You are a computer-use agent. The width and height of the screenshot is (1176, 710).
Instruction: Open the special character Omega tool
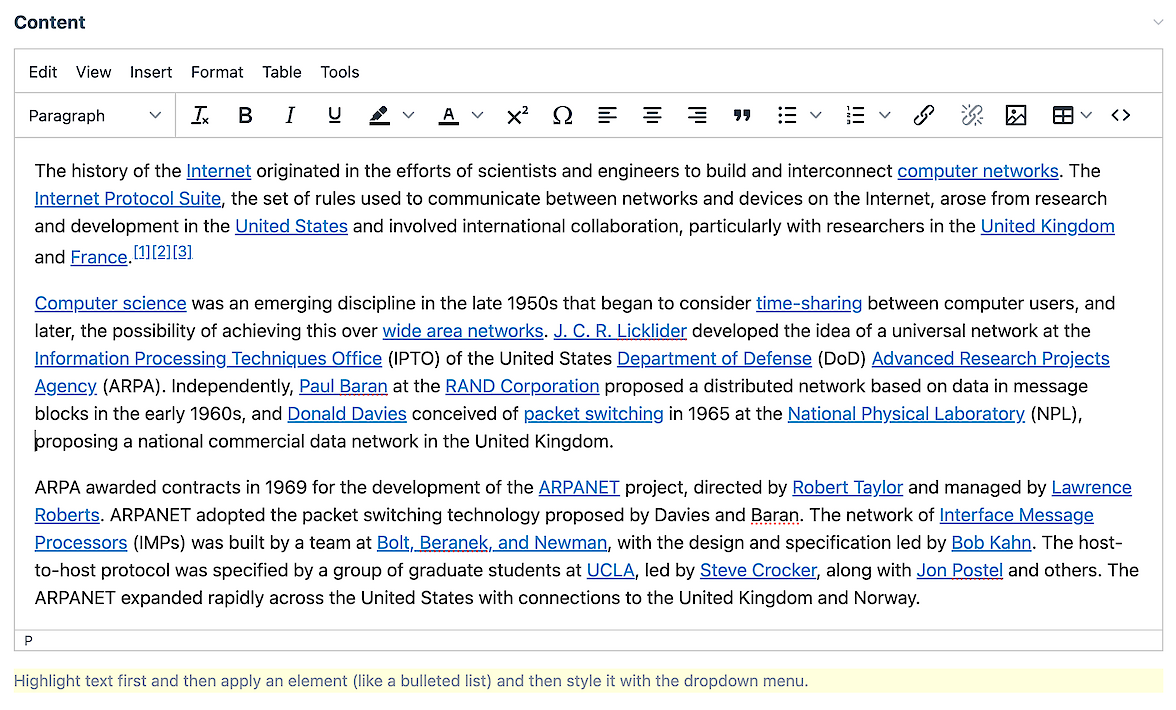562,116
